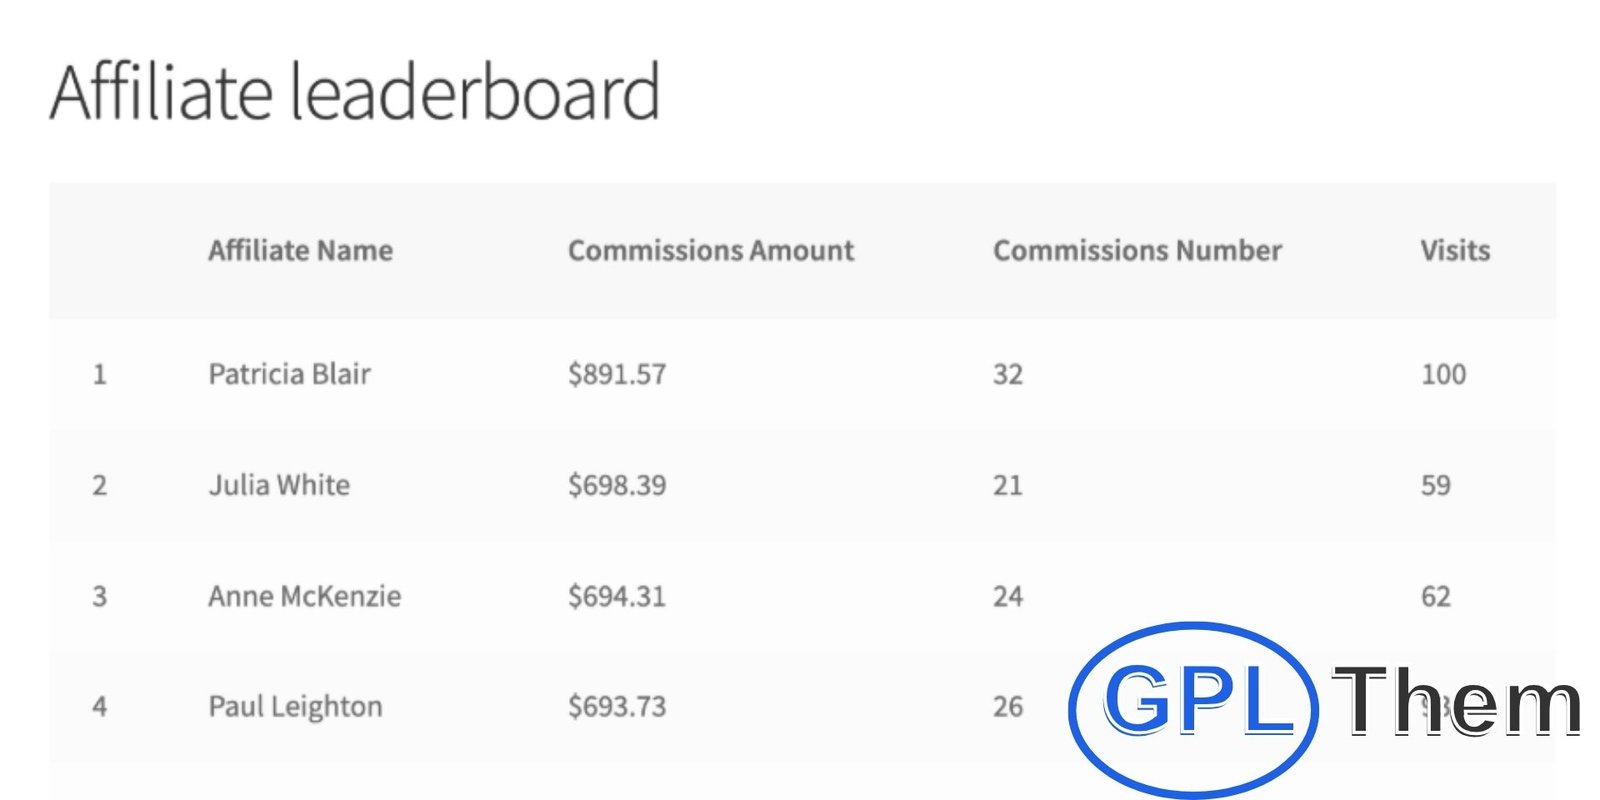Image resolution: width=1600 pixels, height=800 pixels.
Task: Click the $694.31 commission amount
Action: click(617, 596)
